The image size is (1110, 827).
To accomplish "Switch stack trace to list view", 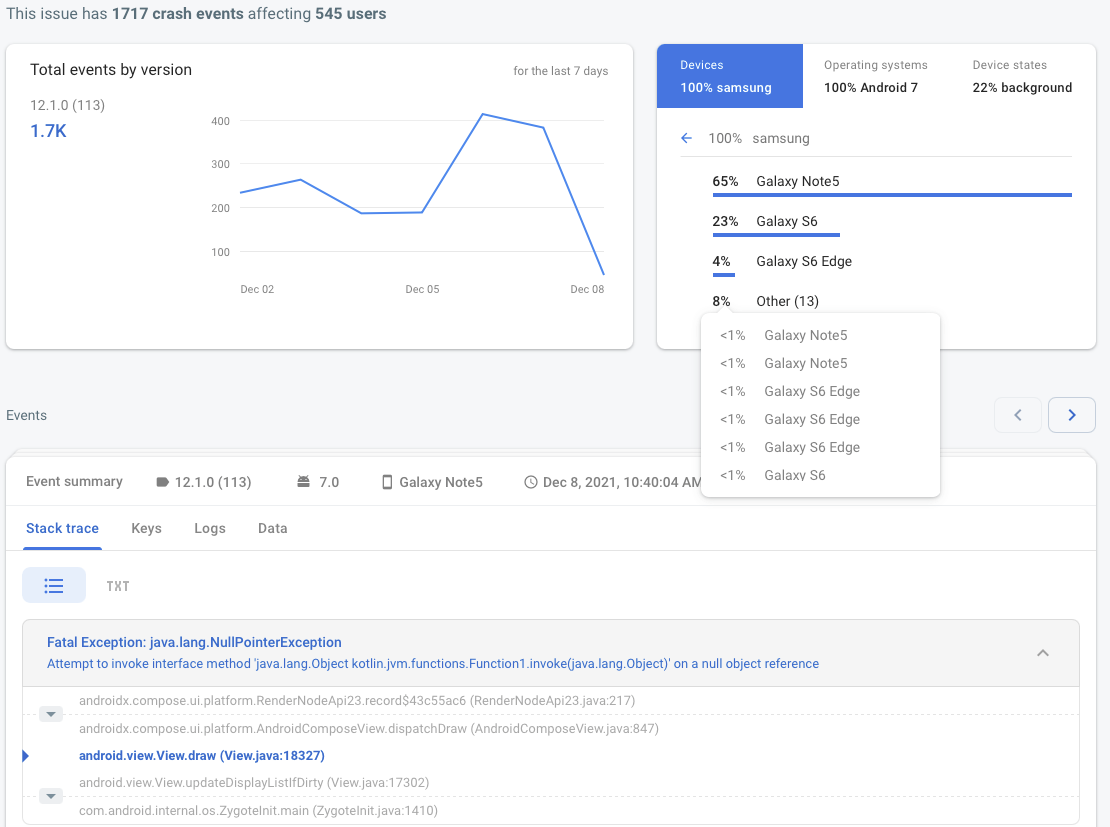I will (x=54, y=586).
